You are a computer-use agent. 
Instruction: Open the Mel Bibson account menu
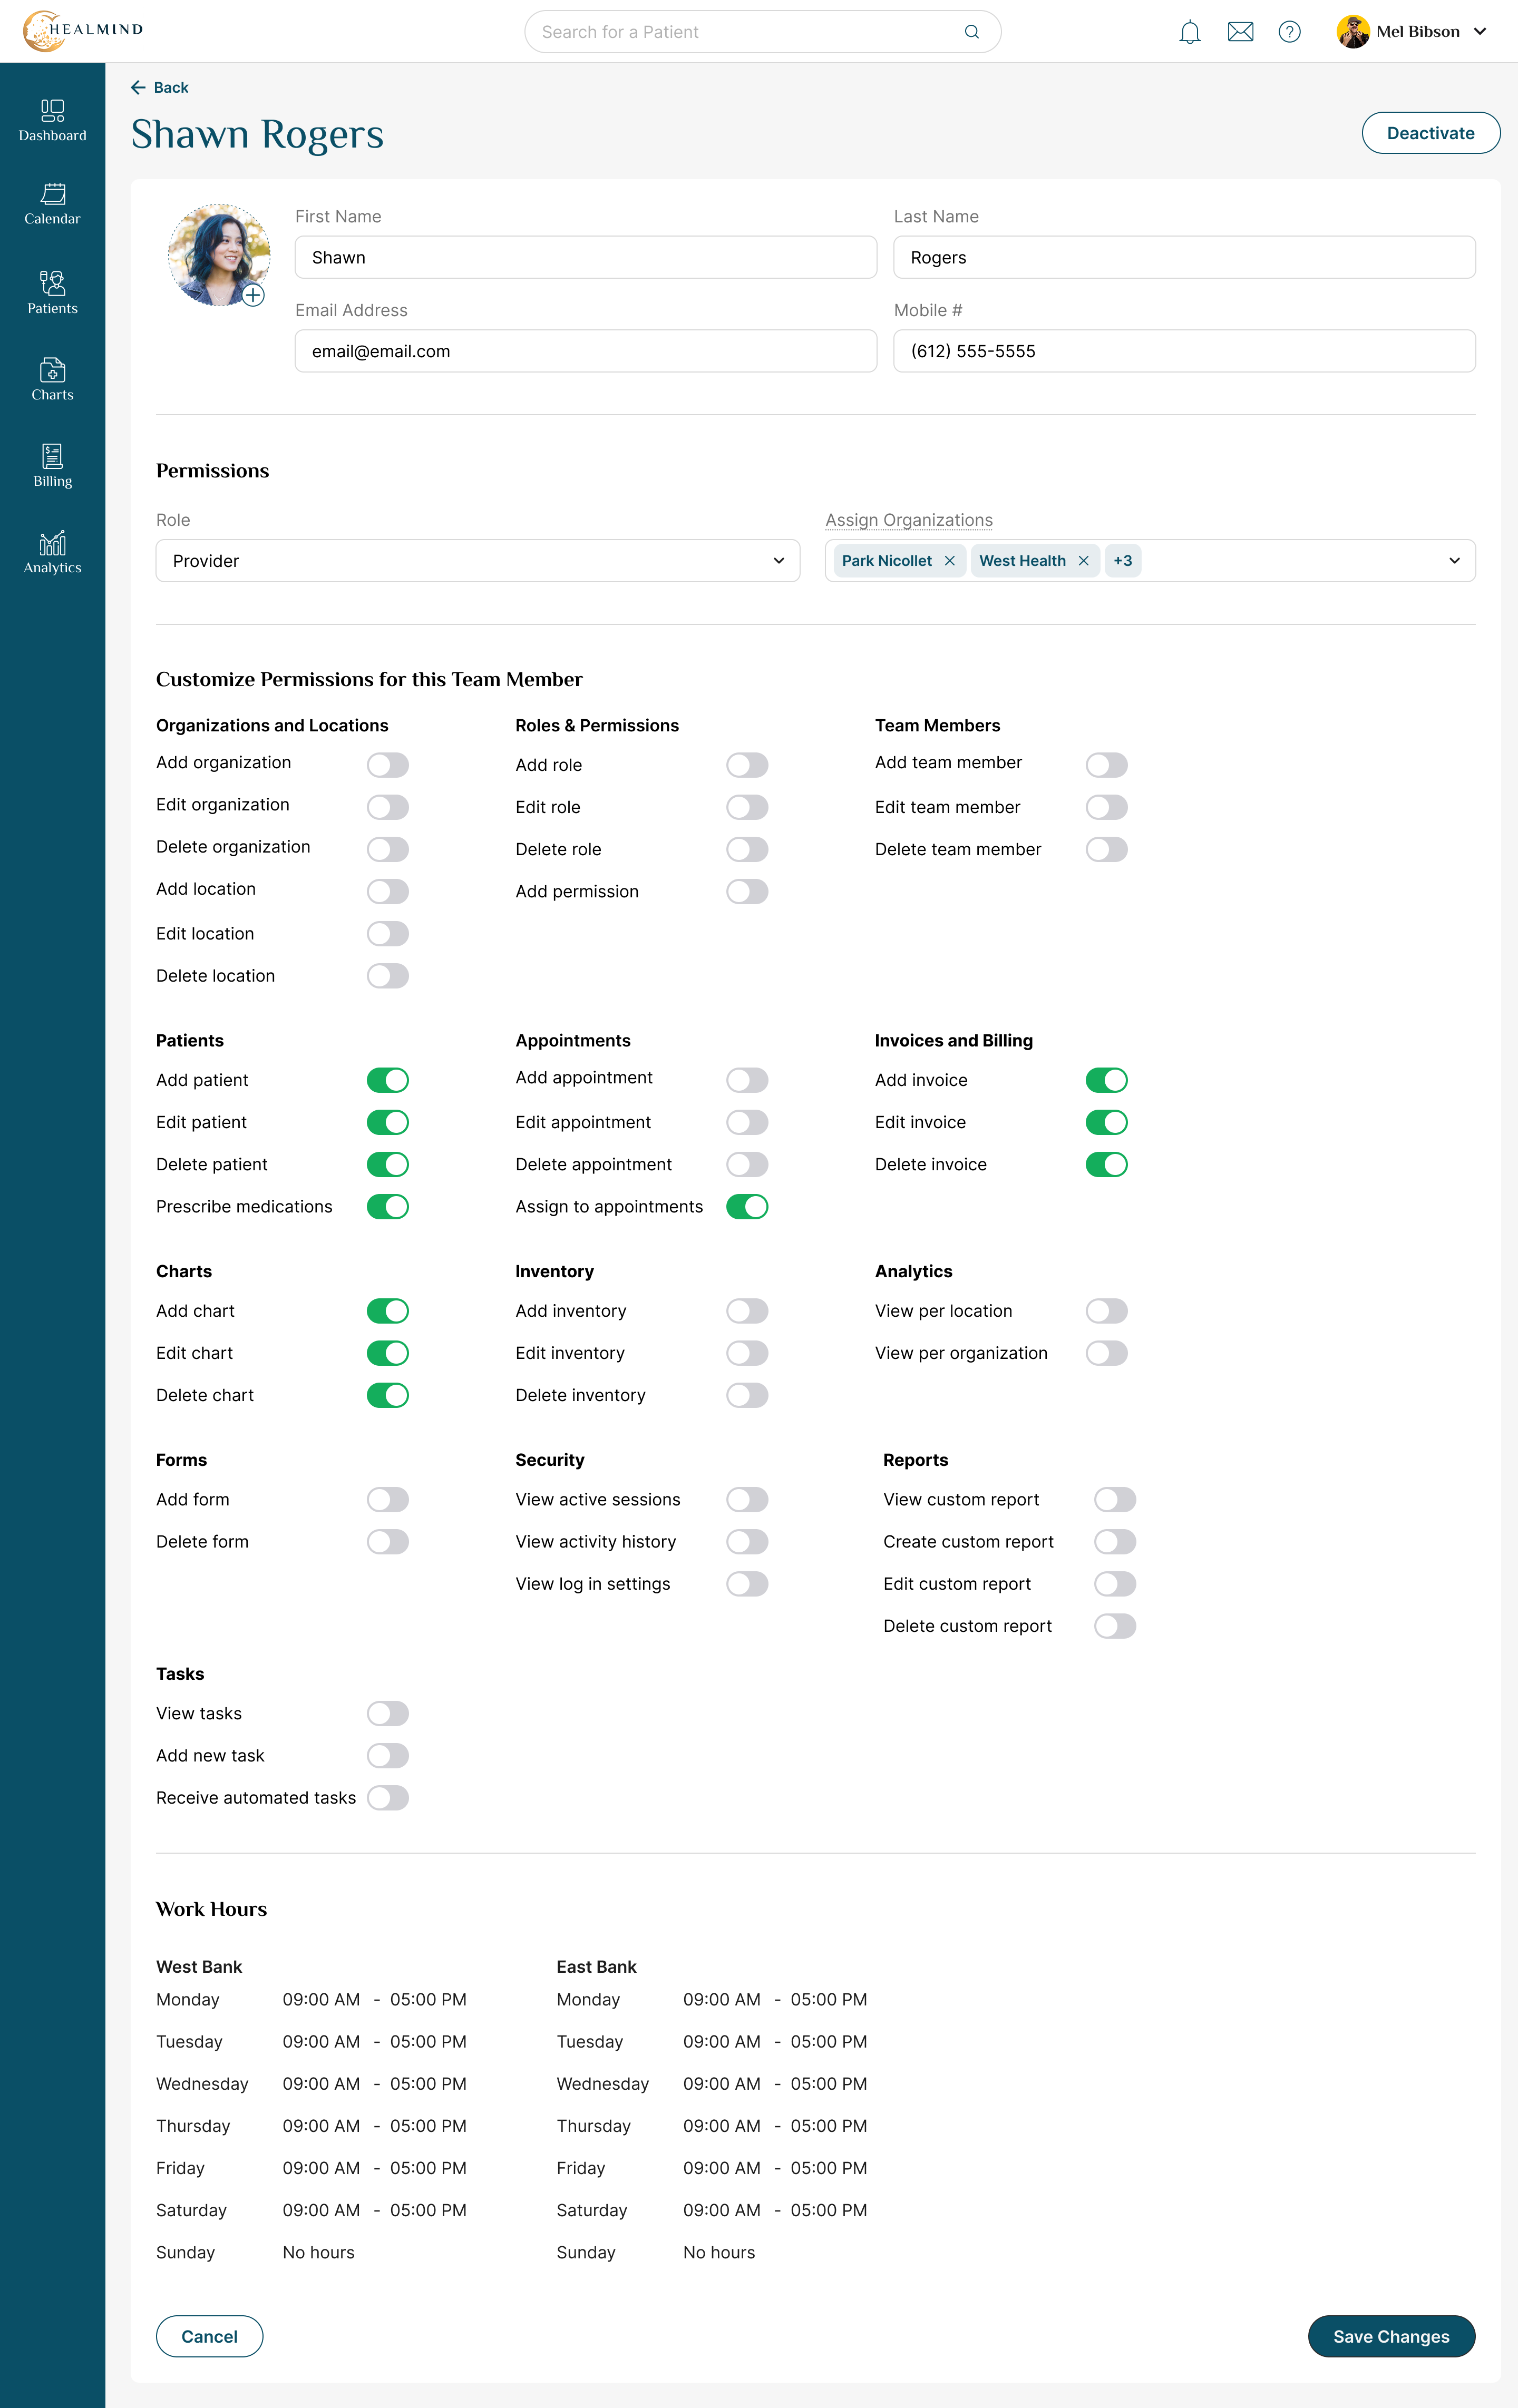tap(1412, 32)
